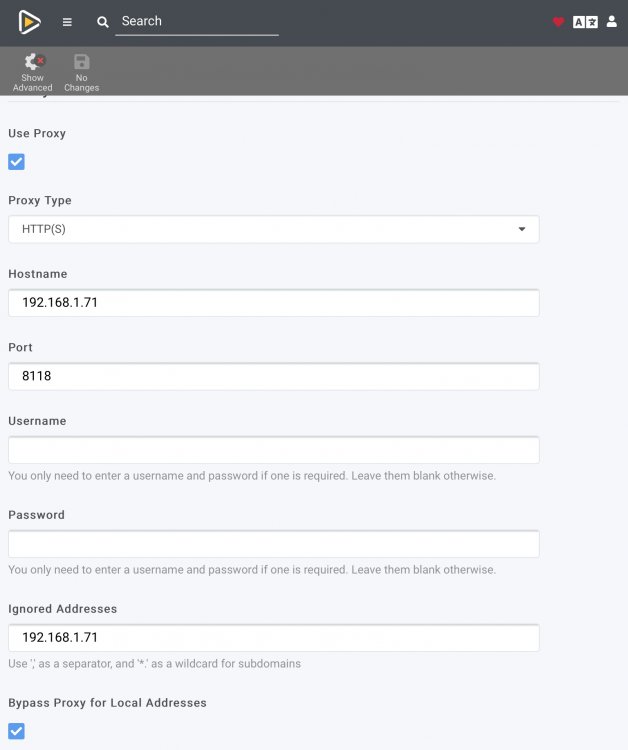Disable Bypass Proxy for Local Addresses

16,731
